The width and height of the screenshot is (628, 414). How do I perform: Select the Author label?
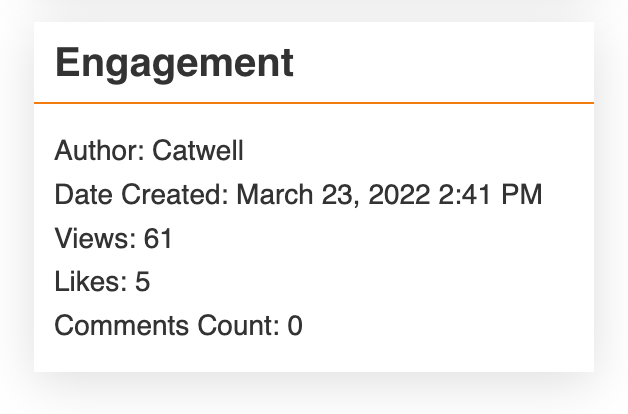click(100, 151)
